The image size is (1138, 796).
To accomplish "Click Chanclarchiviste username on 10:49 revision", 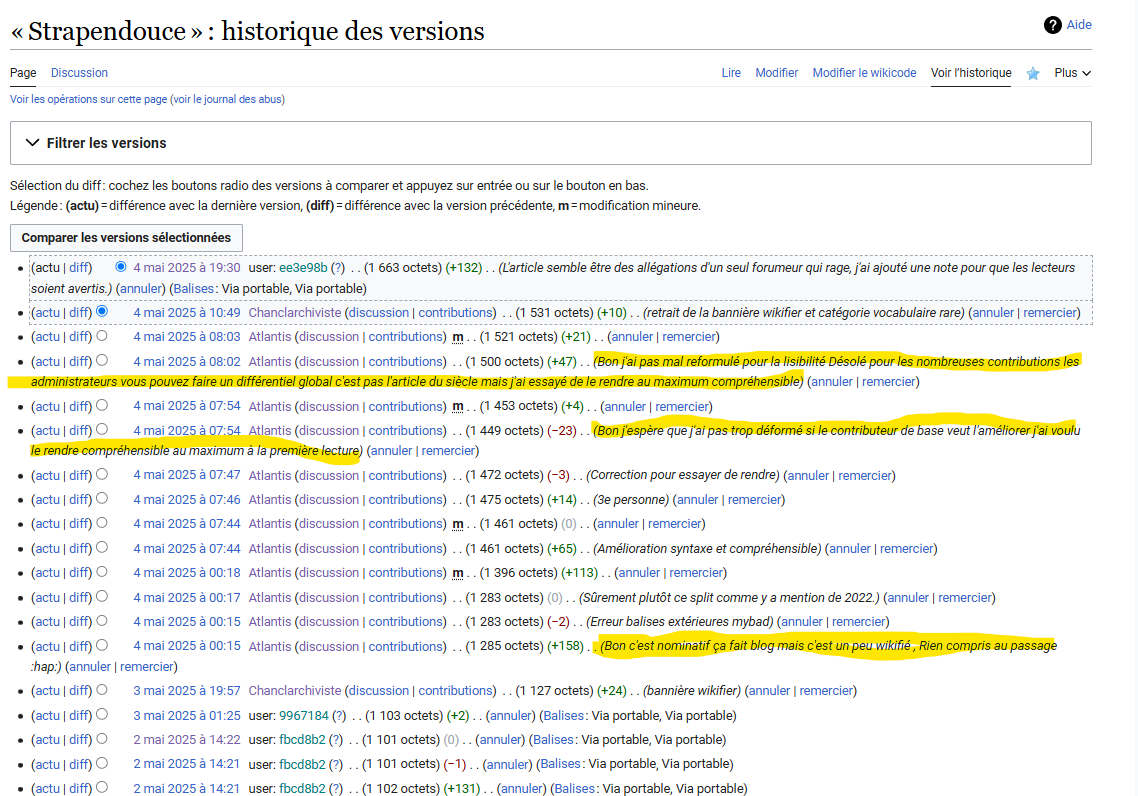I will [x=295, y=313].
